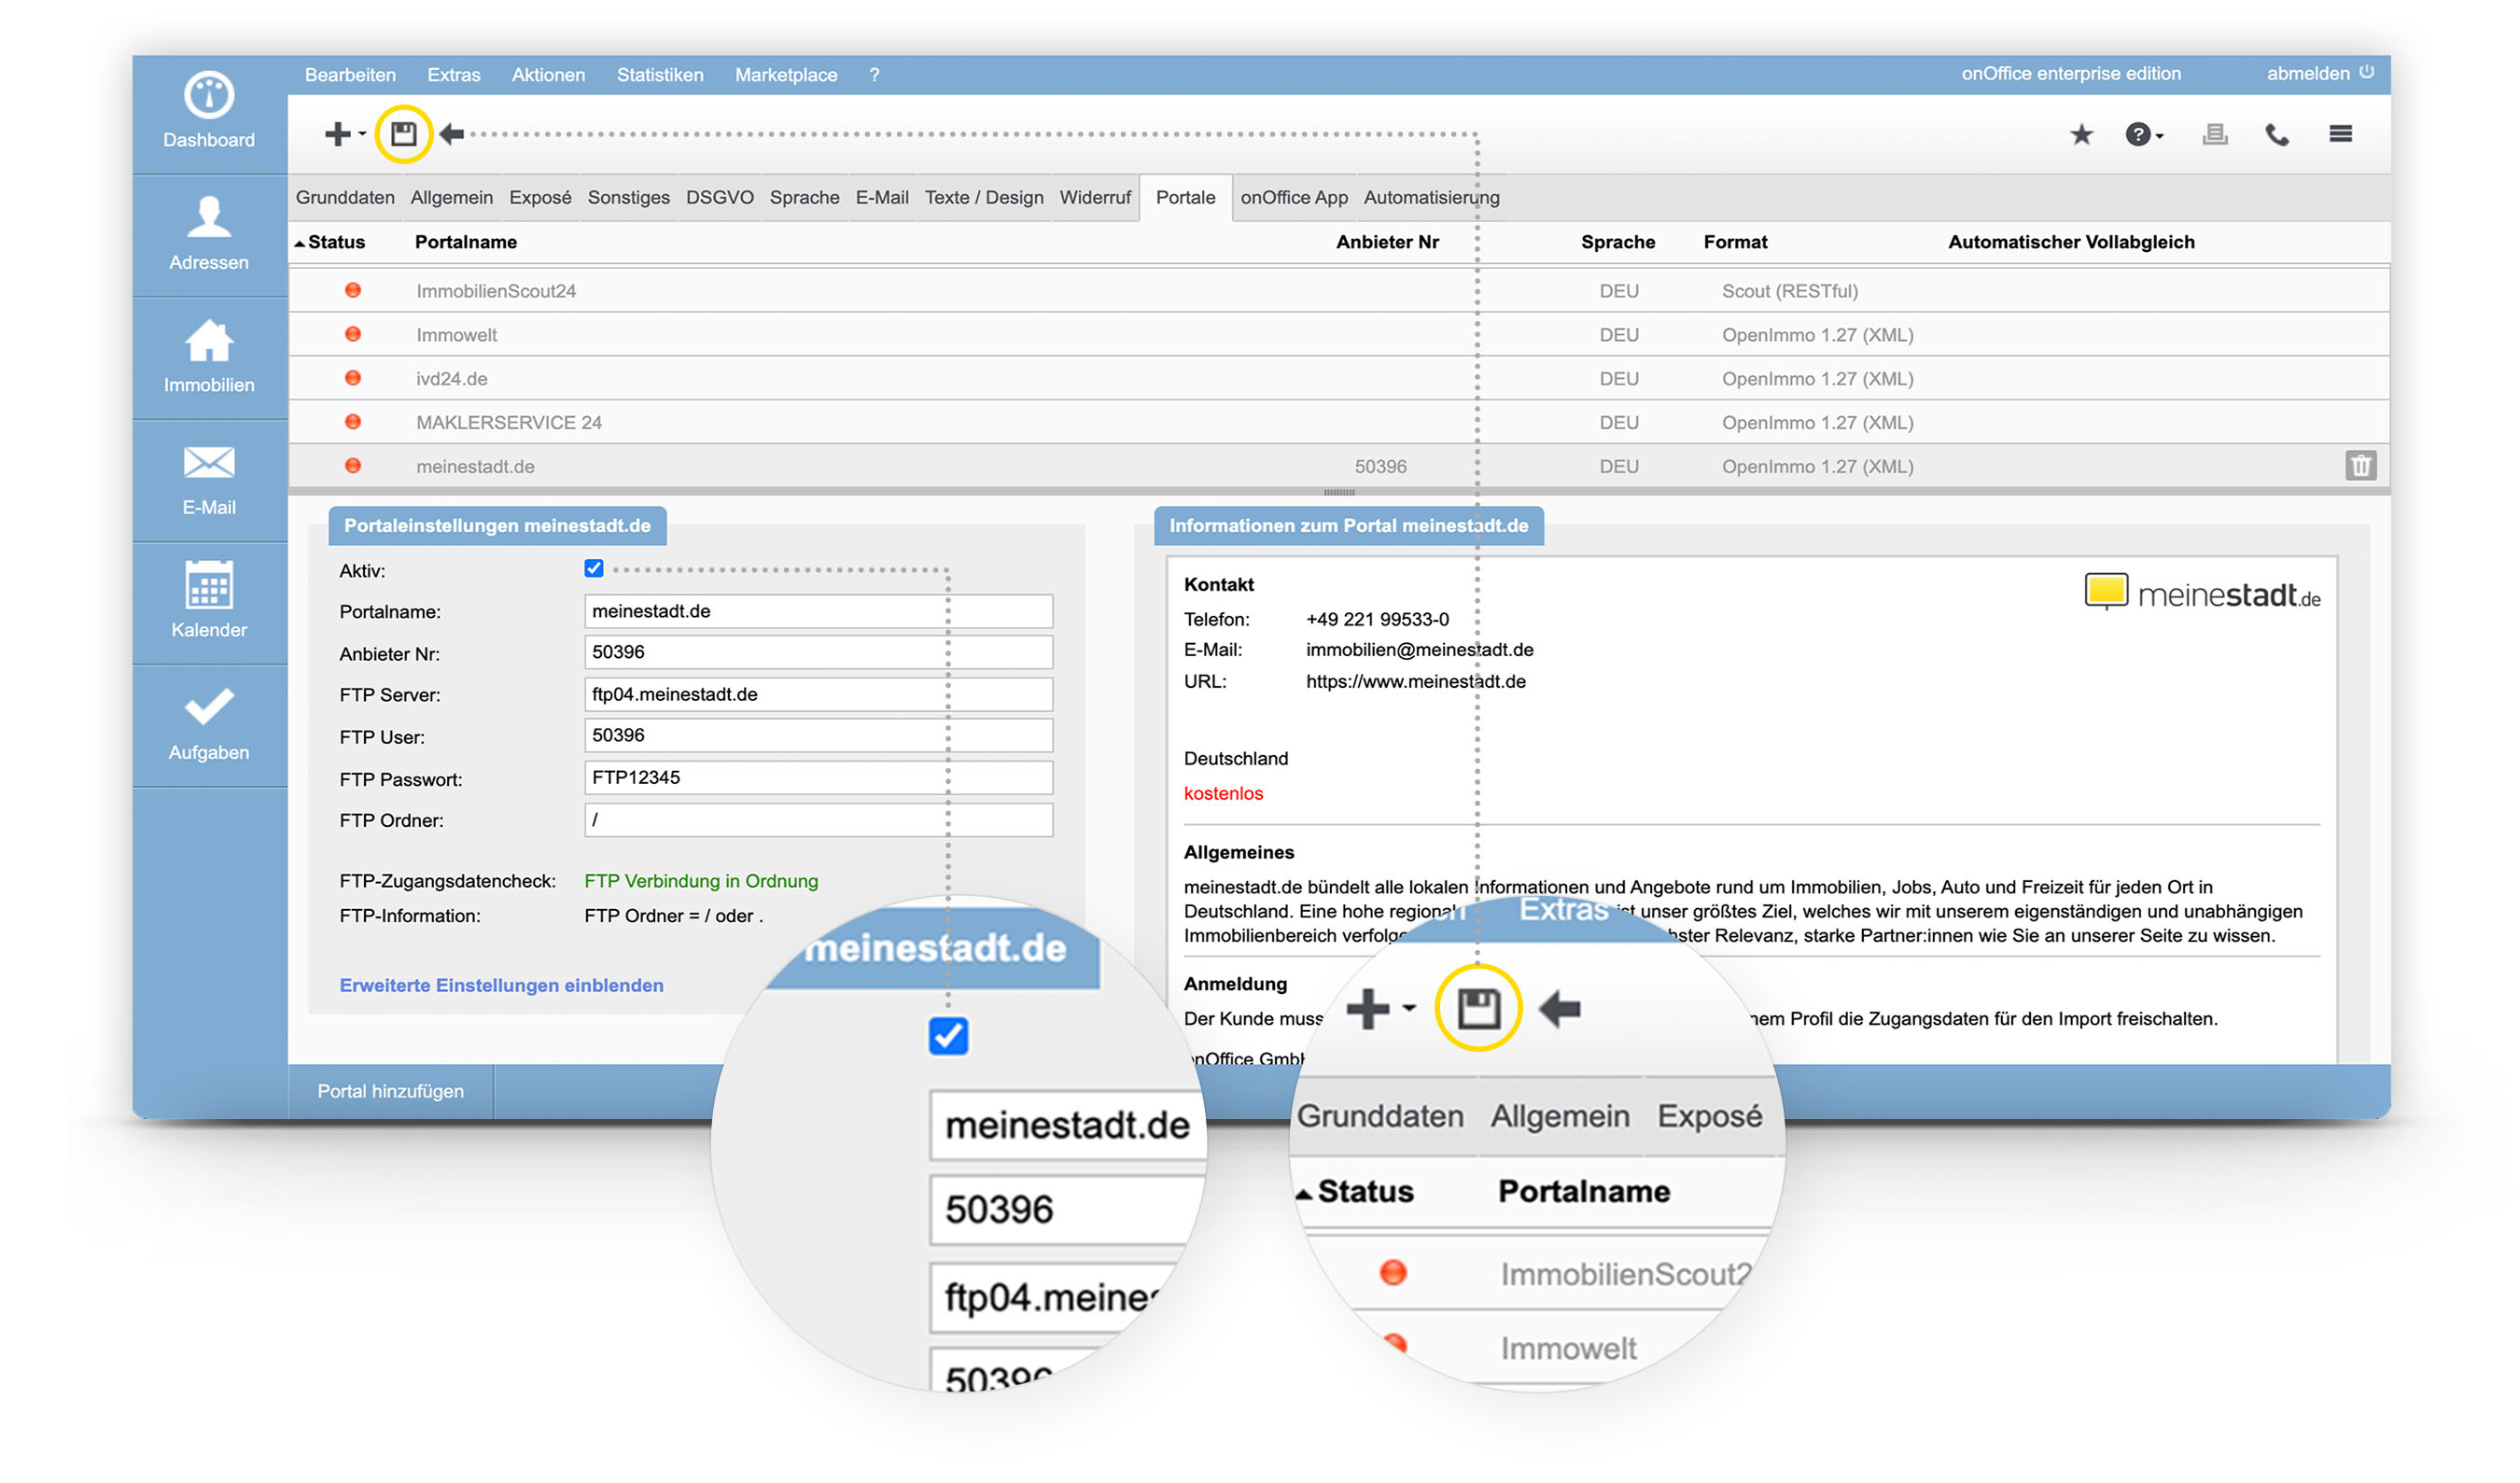This screenshot has height=1483, width=2520.
Task: Open the hamburger menu icon
Action: [x=2340, y=134]
